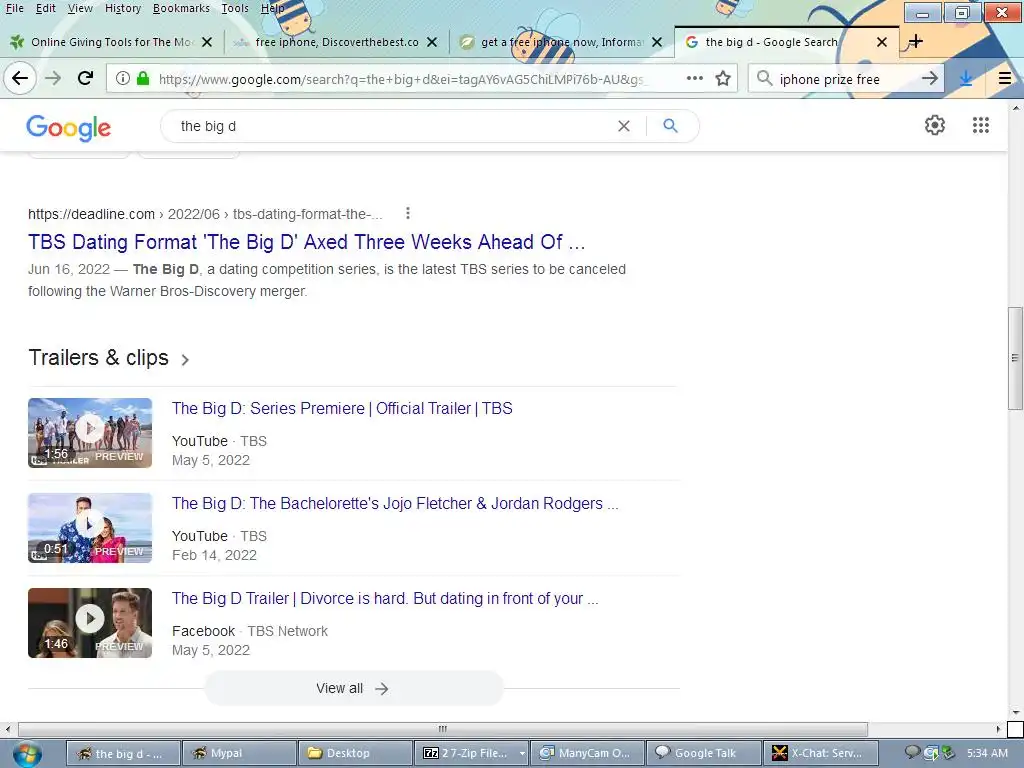Image resolution: width=1024 pixels, height=768 pixels.
Task: Expand Trailers & clips chevron
Action: 185,360
